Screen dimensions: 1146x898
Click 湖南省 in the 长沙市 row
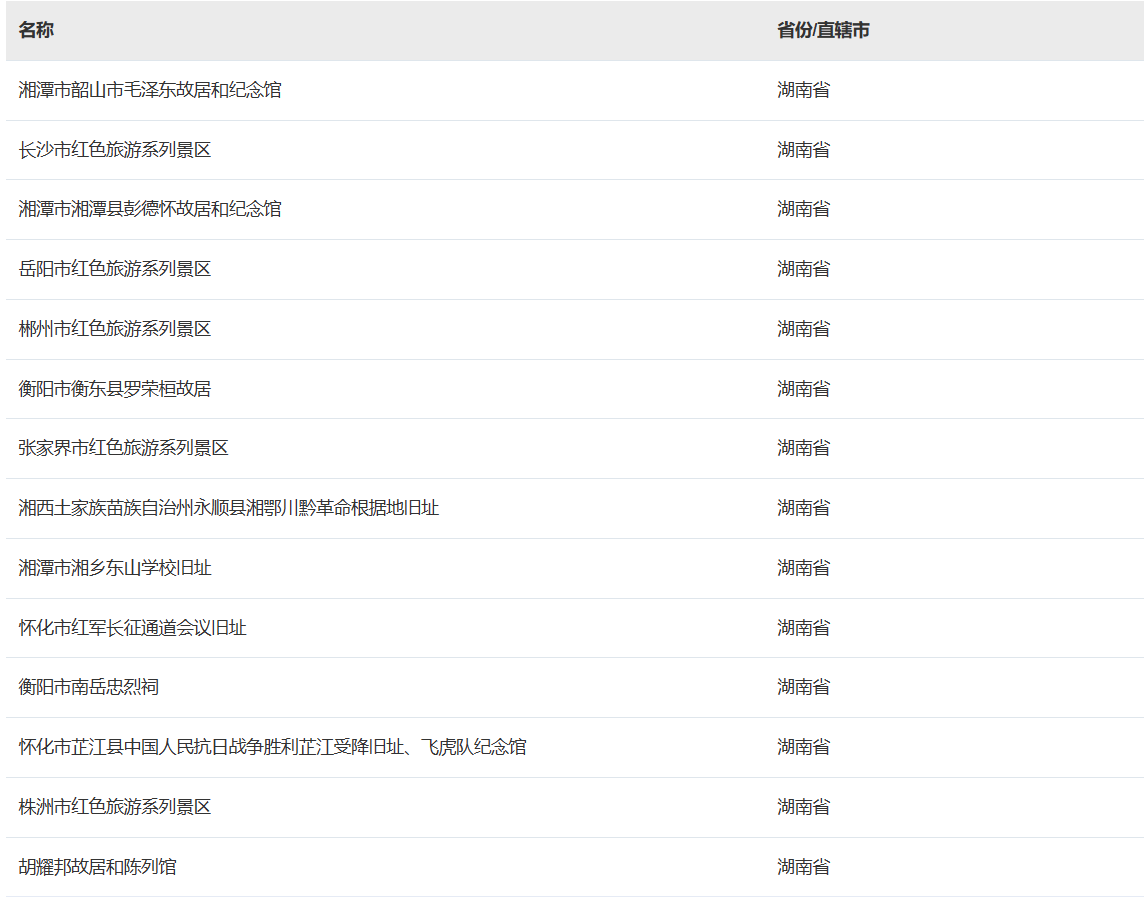[803, 150]
